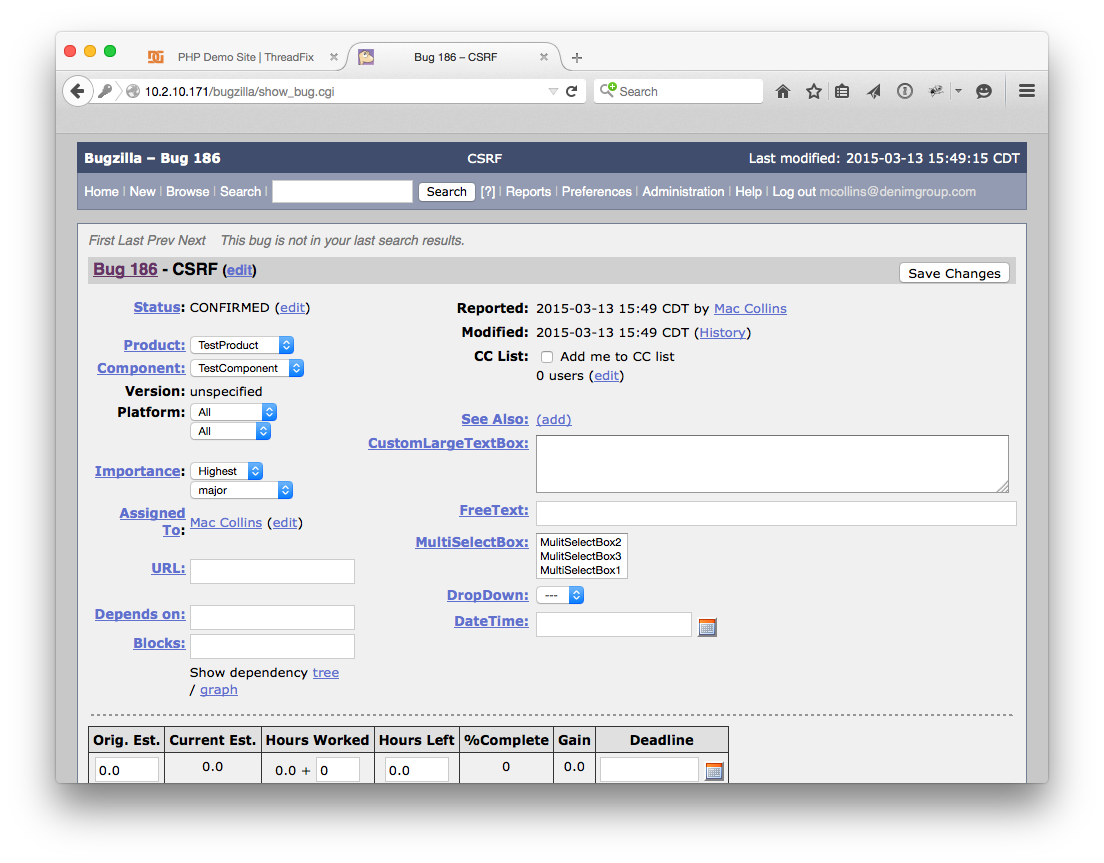The image size is (1104, 863).
Task: Open New in Bugzilla navigation
Action: coord(142,191)
